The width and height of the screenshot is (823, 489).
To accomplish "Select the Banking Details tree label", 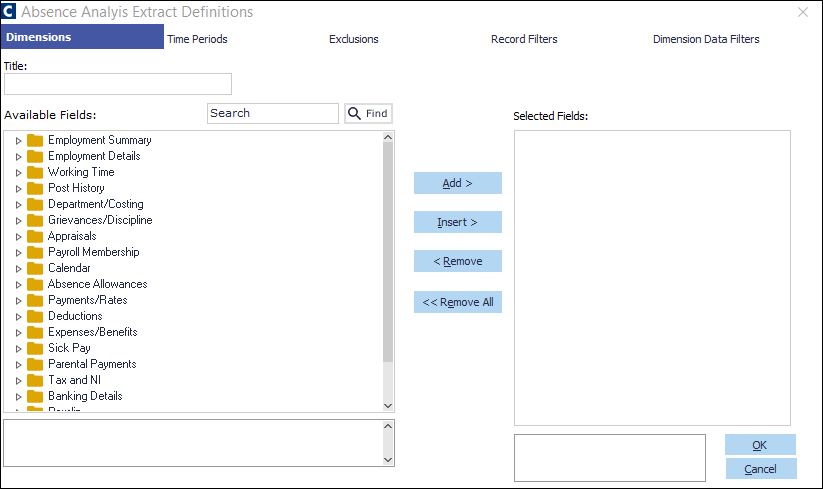I will 85,396.
